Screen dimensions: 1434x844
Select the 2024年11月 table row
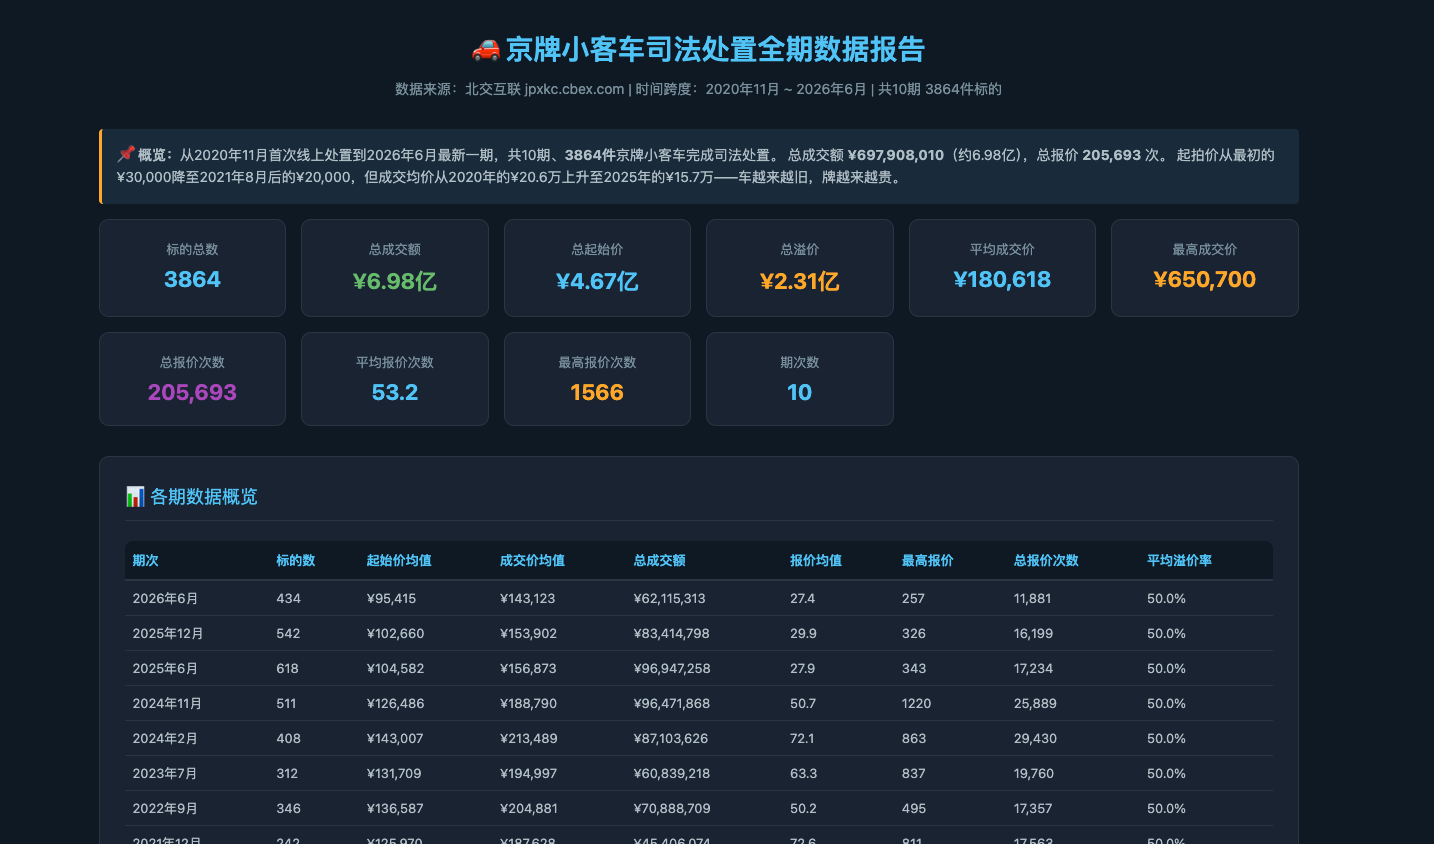click(699, 703)
